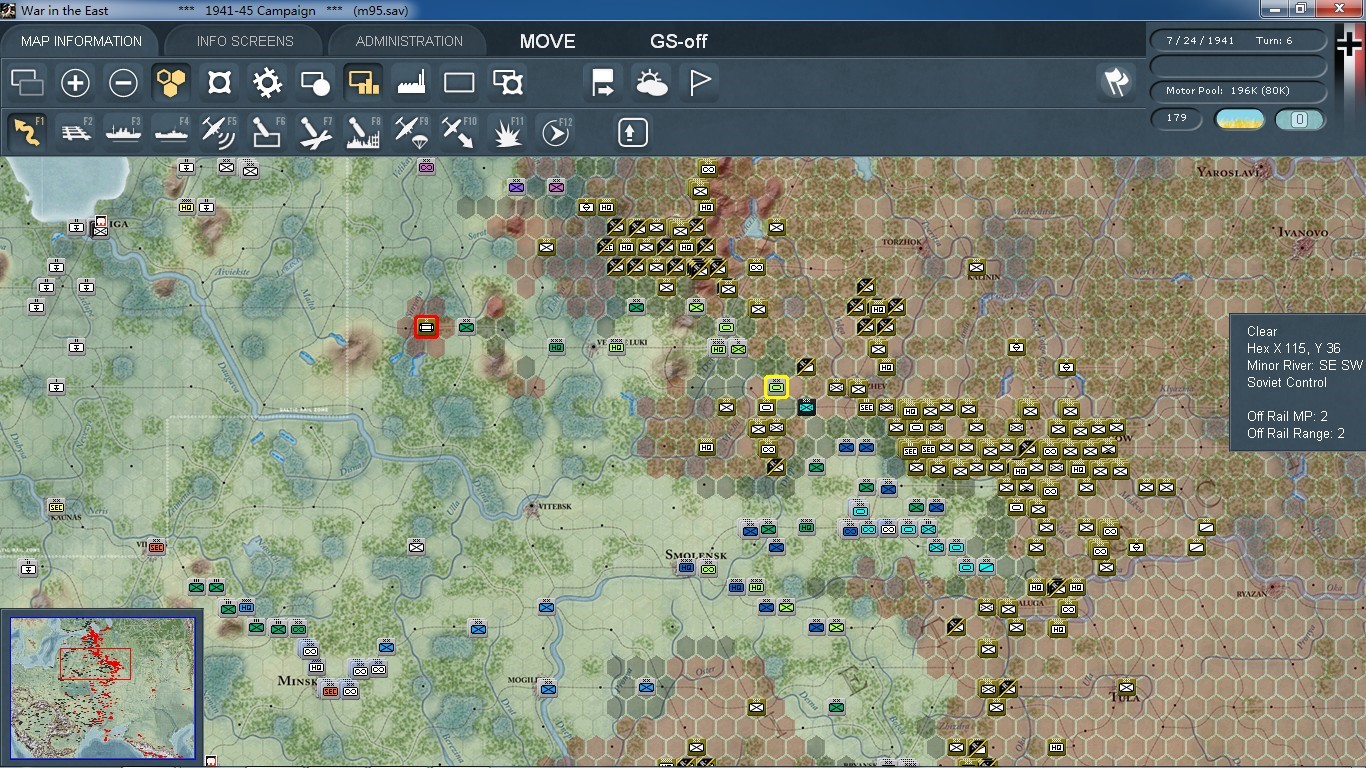The image size is (1366, 768).
Task: Click the Ivanovo city label
Action: (x=1303, y=232)
